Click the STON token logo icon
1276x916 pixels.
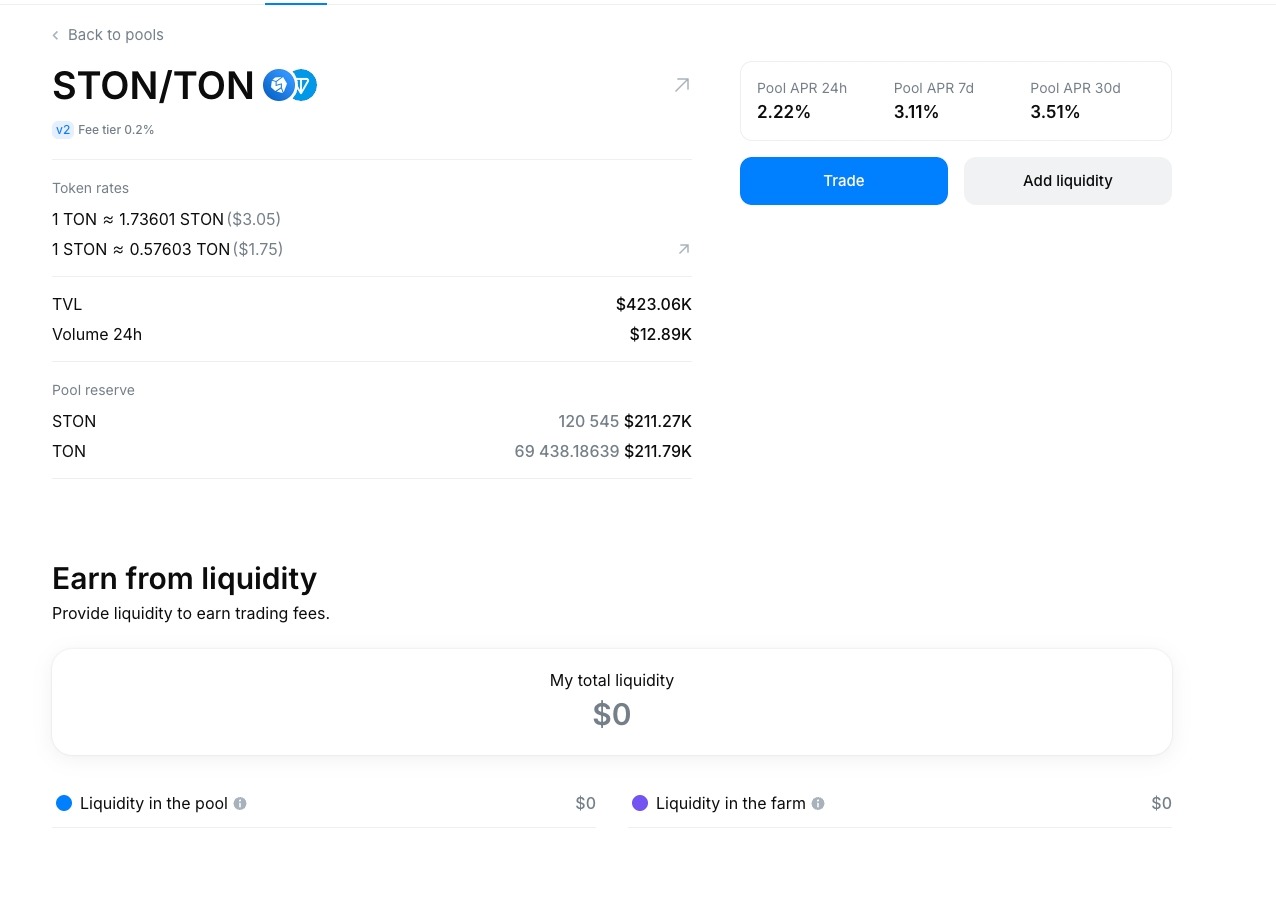point(277,86)
